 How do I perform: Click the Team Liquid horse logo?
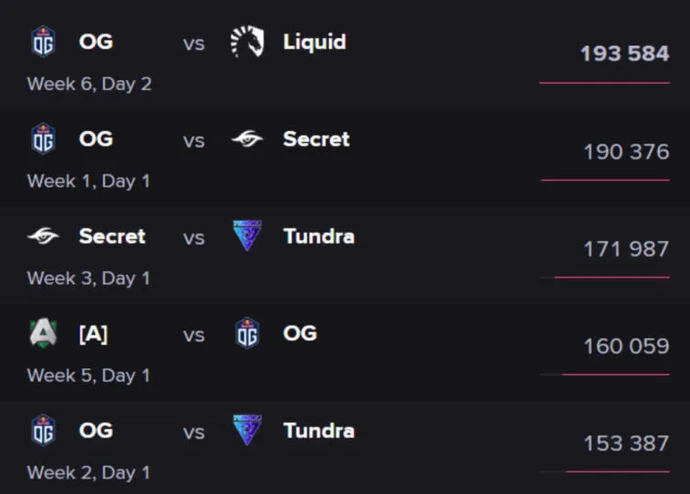click(247, 42)
